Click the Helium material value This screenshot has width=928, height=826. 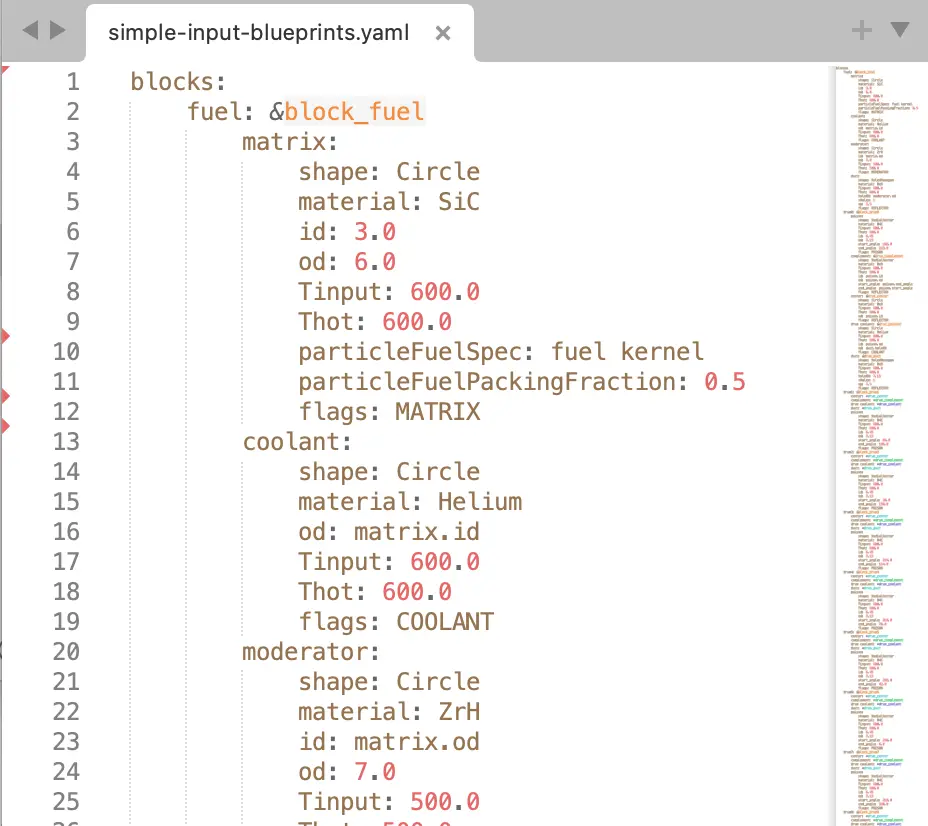(479, 501)
